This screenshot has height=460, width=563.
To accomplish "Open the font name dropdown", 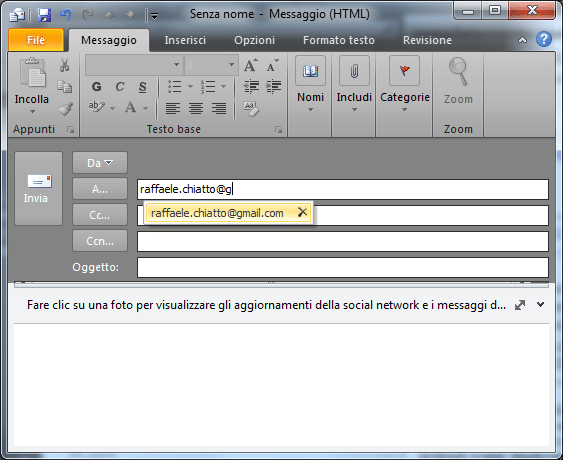I will pyautogui.click(x=176, y=65).
